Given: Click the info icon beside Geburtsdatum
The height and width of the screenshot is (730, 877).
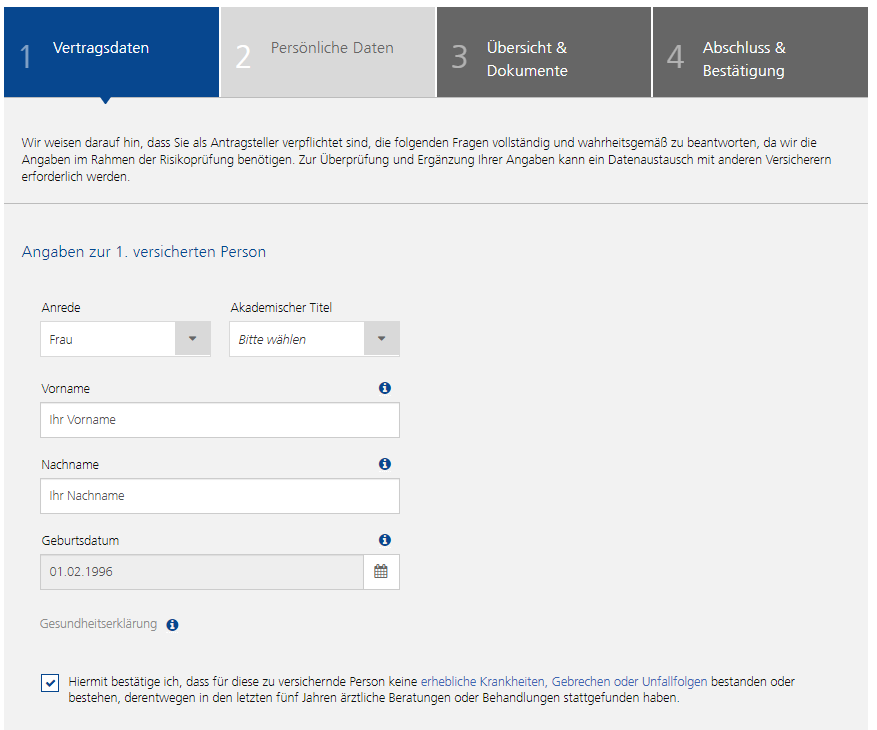Looking at the screenshot, I should (x=385, y=540).
